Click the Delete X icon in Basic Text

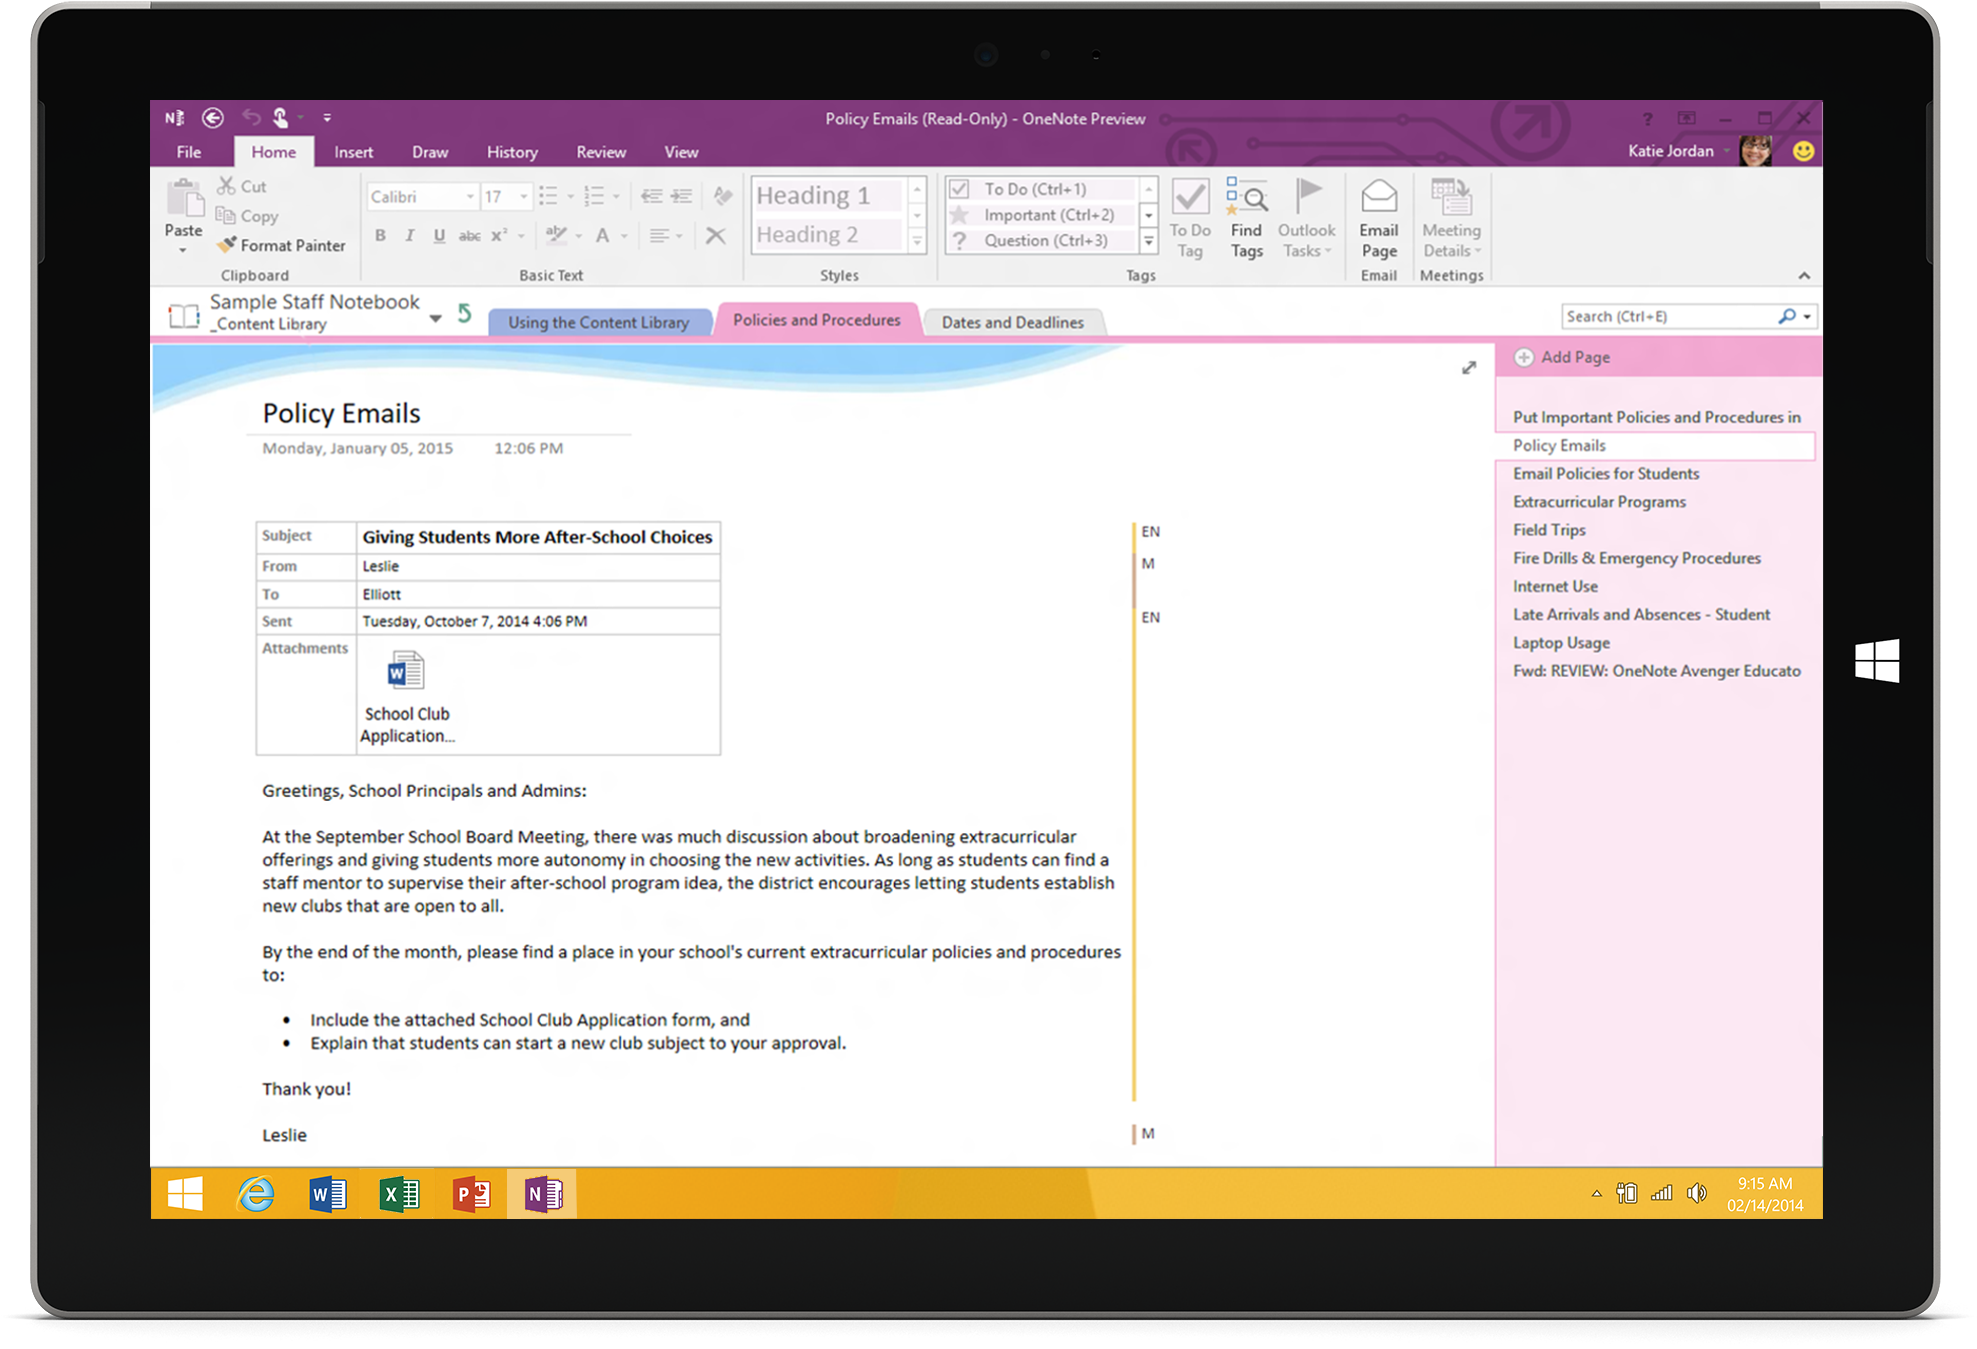point(715,236)
